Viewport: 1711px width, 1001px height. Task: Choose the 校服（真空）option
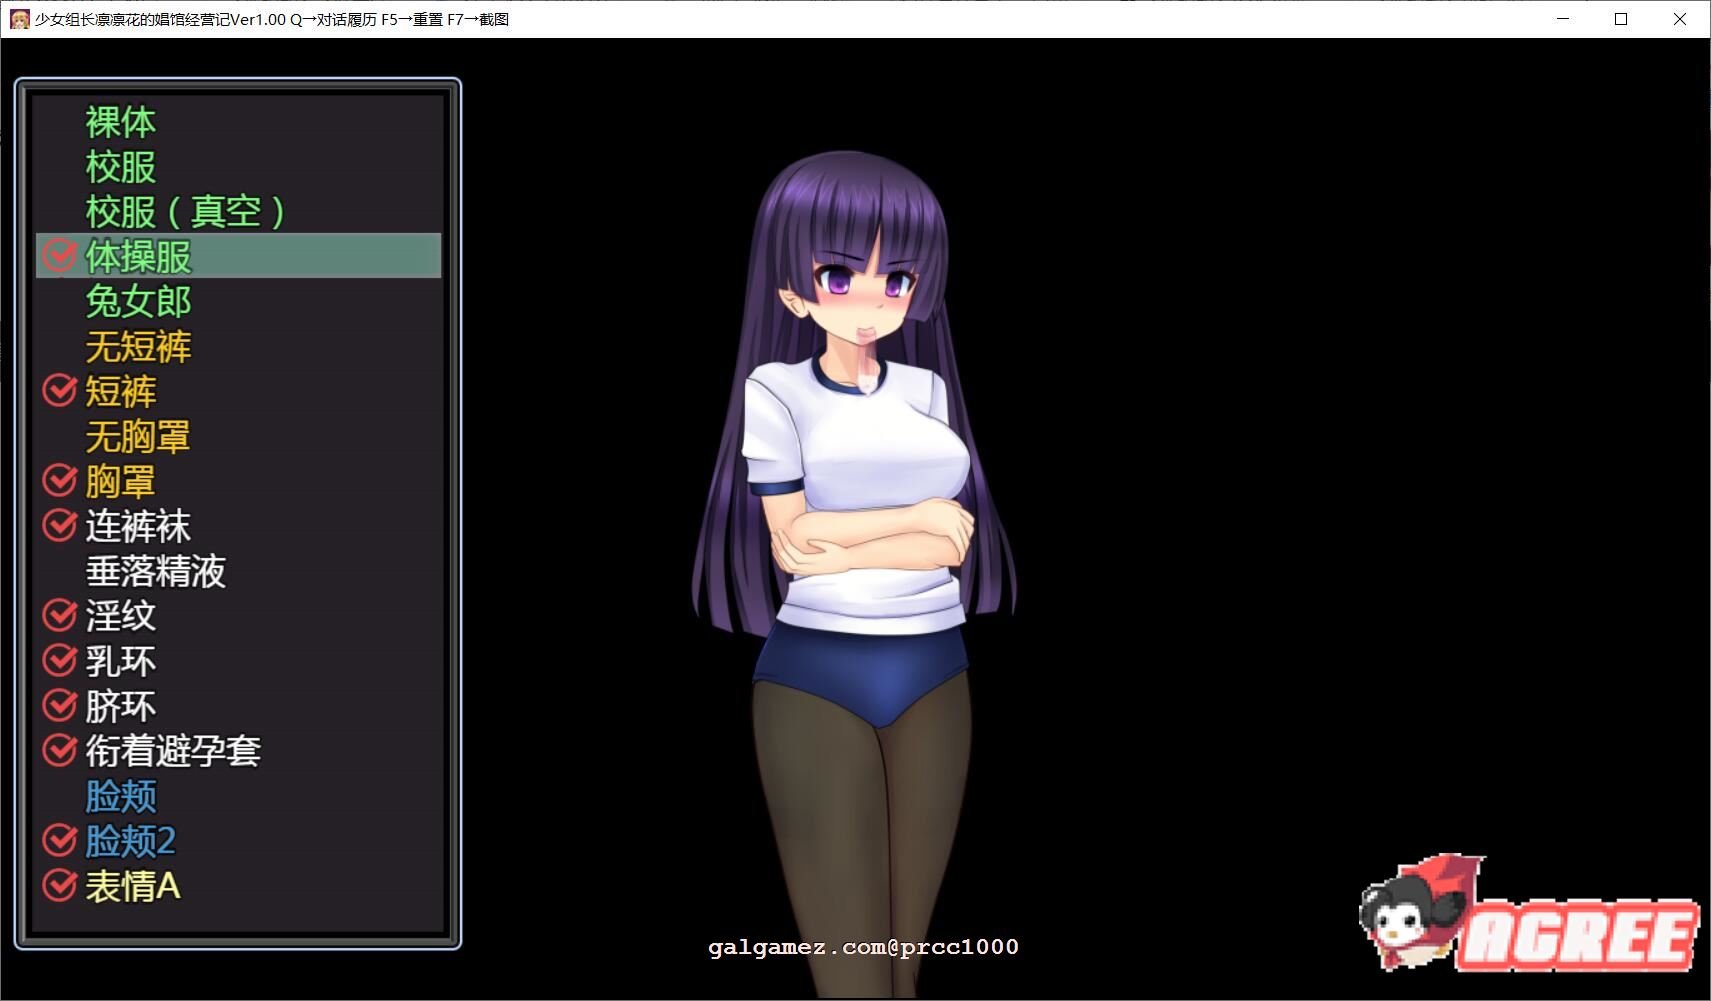click(x=183, y=211)
